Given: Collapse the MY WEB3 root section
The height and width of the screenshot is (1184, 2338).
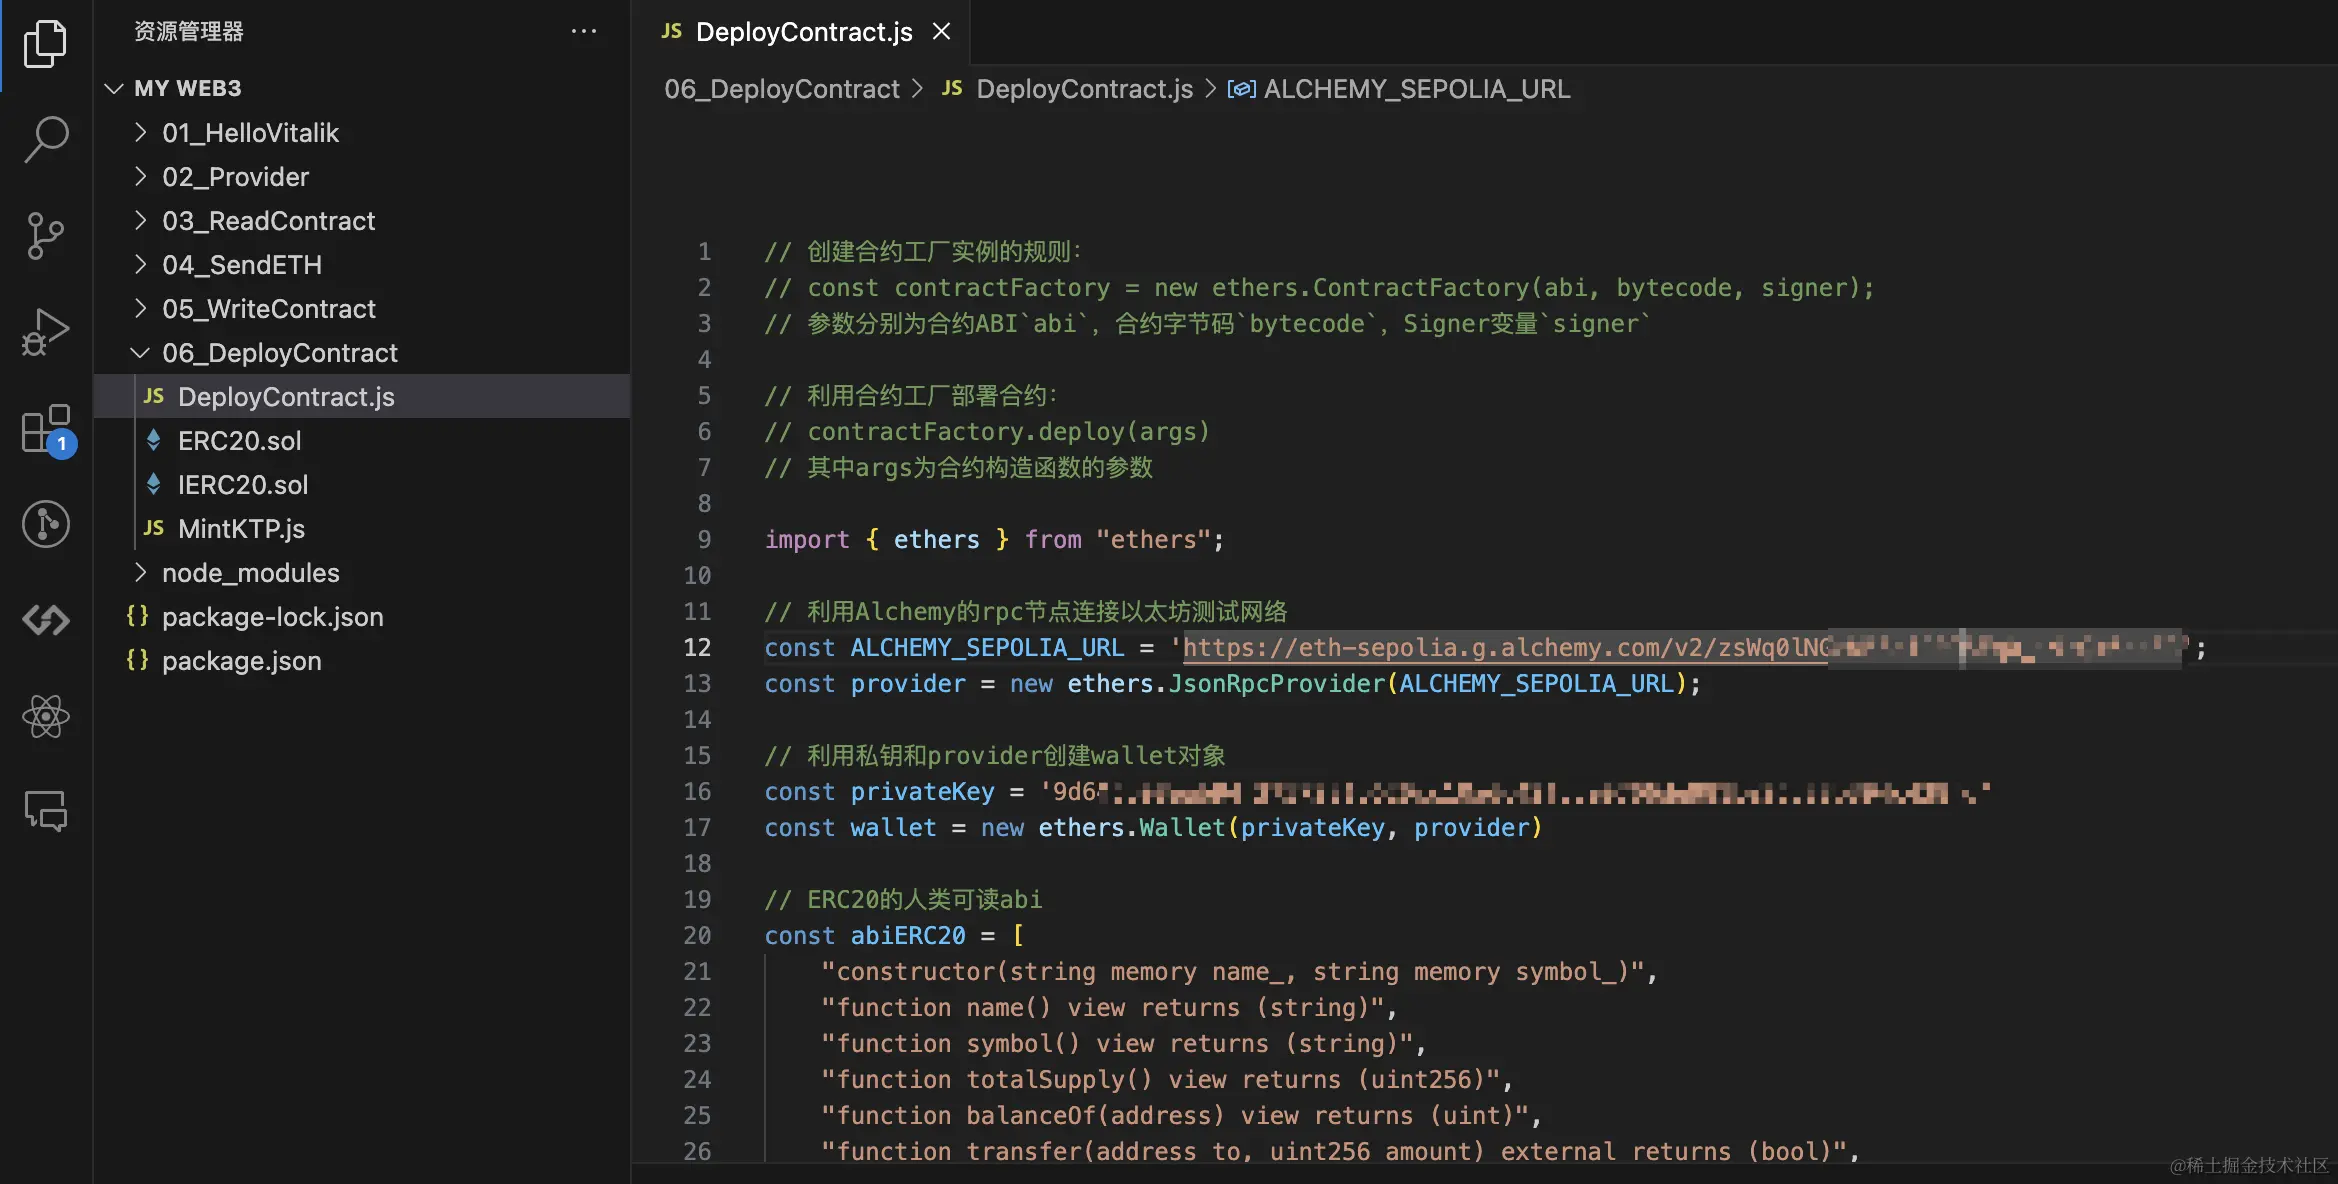Looking at the screenshot, I should [x=186, y=88].
